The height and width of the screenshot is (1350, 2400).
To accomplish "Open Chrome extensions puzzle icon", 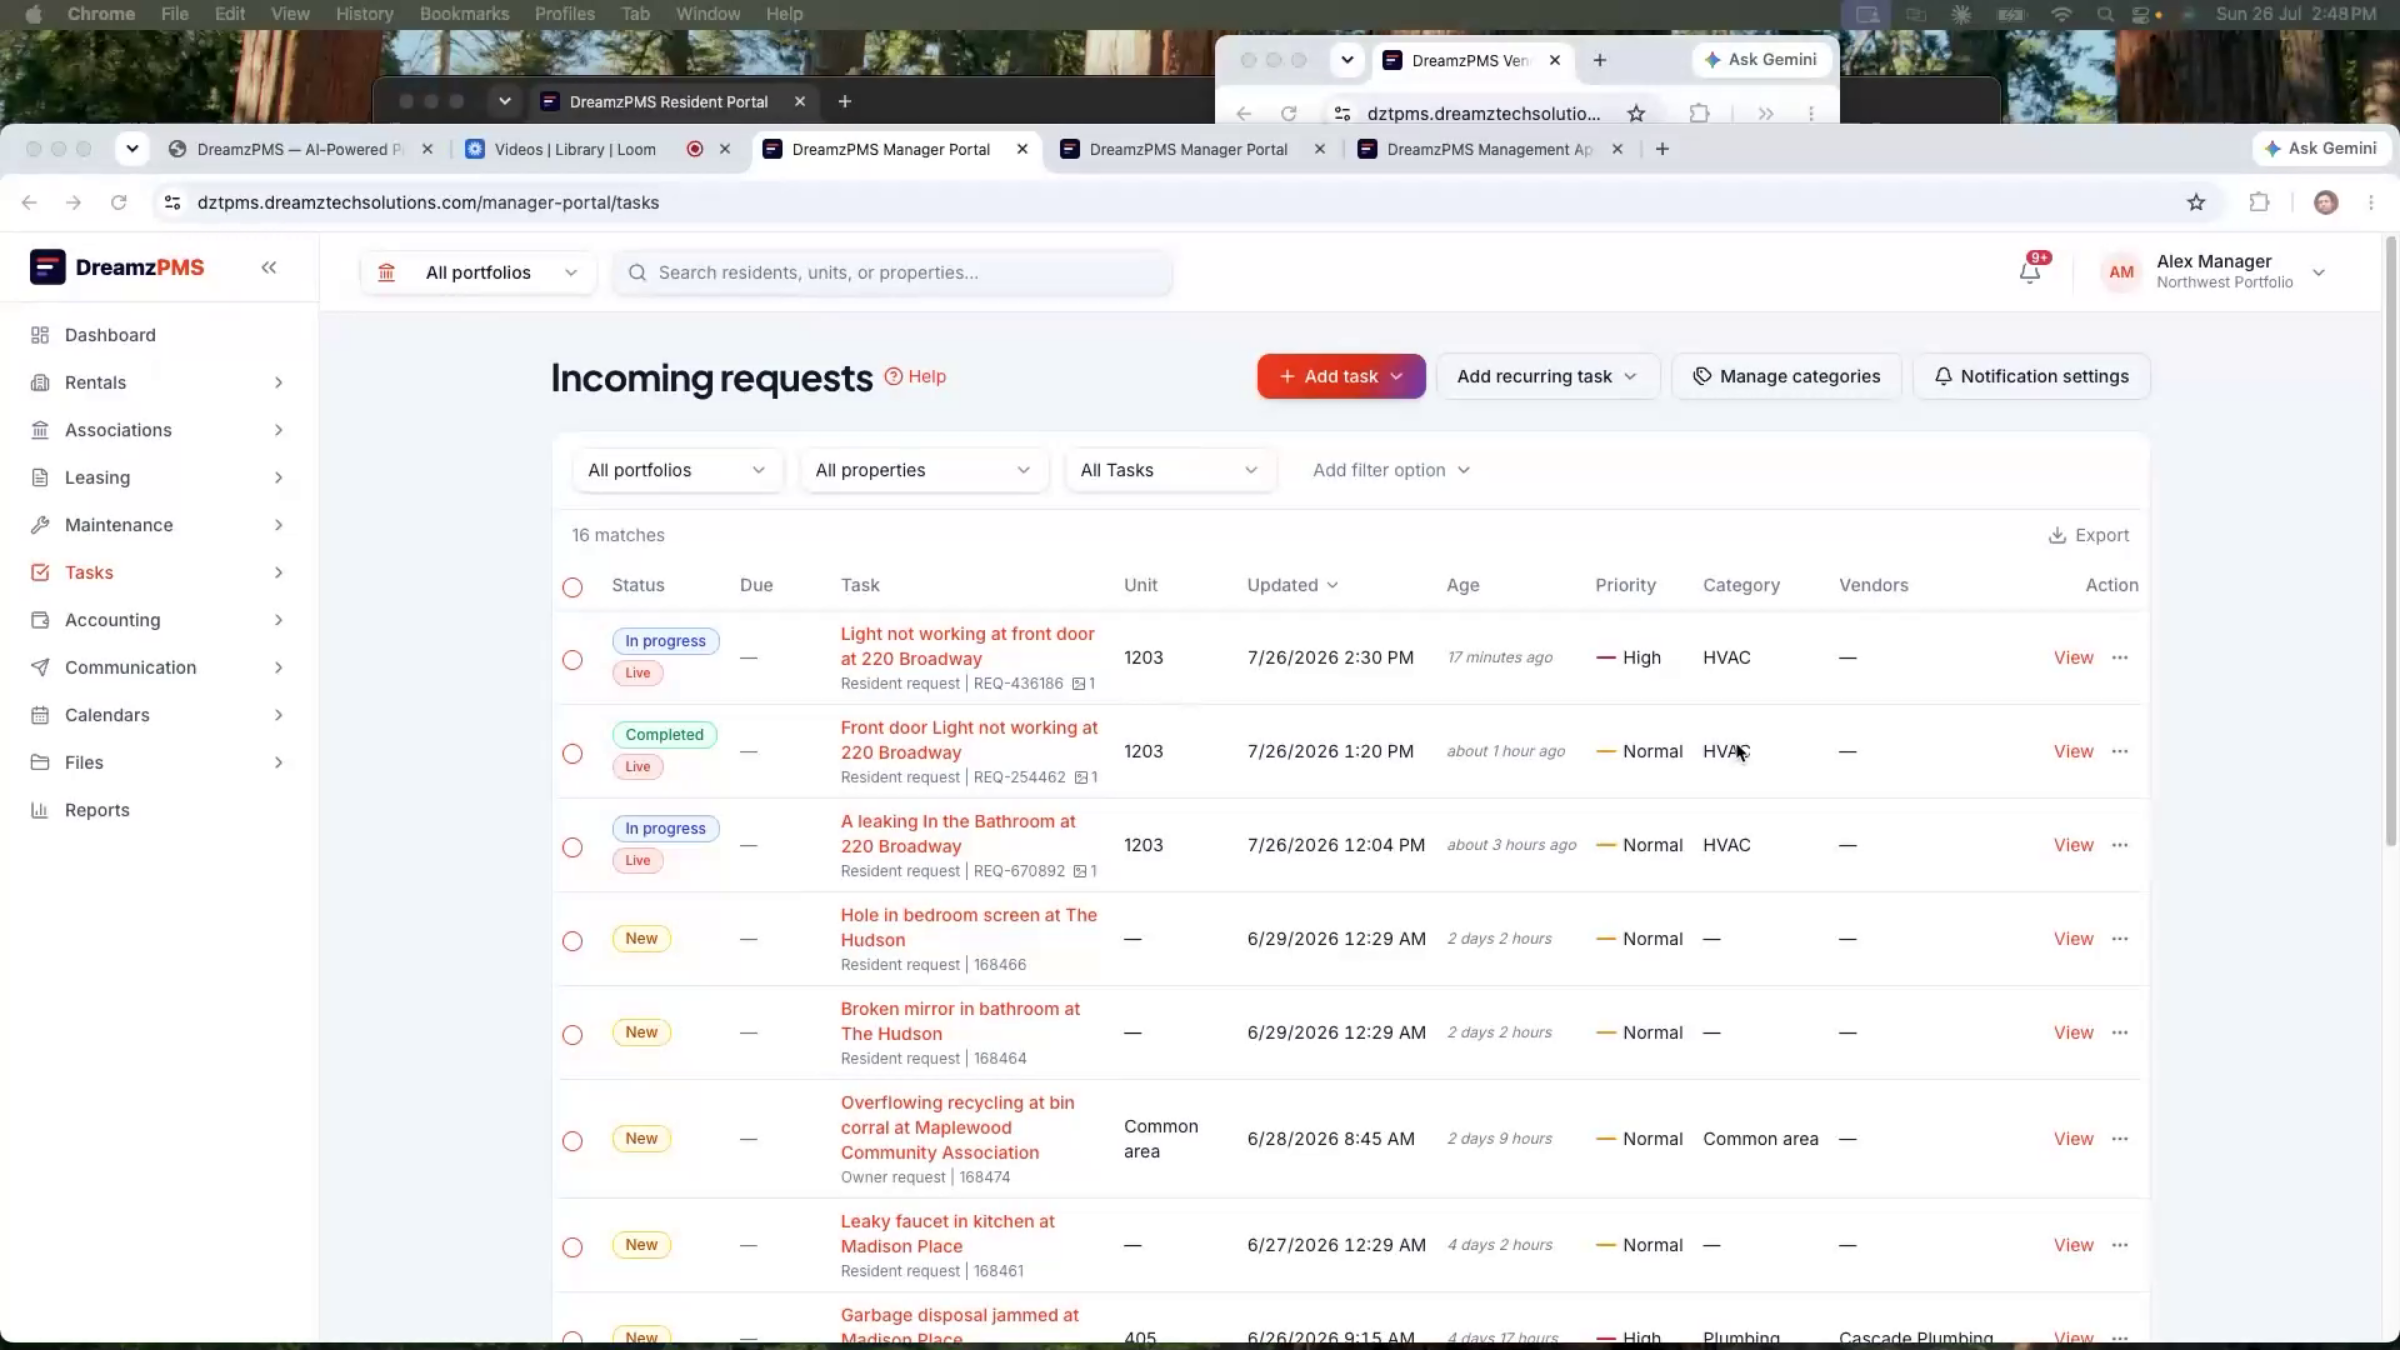I will coord(2259,202).
